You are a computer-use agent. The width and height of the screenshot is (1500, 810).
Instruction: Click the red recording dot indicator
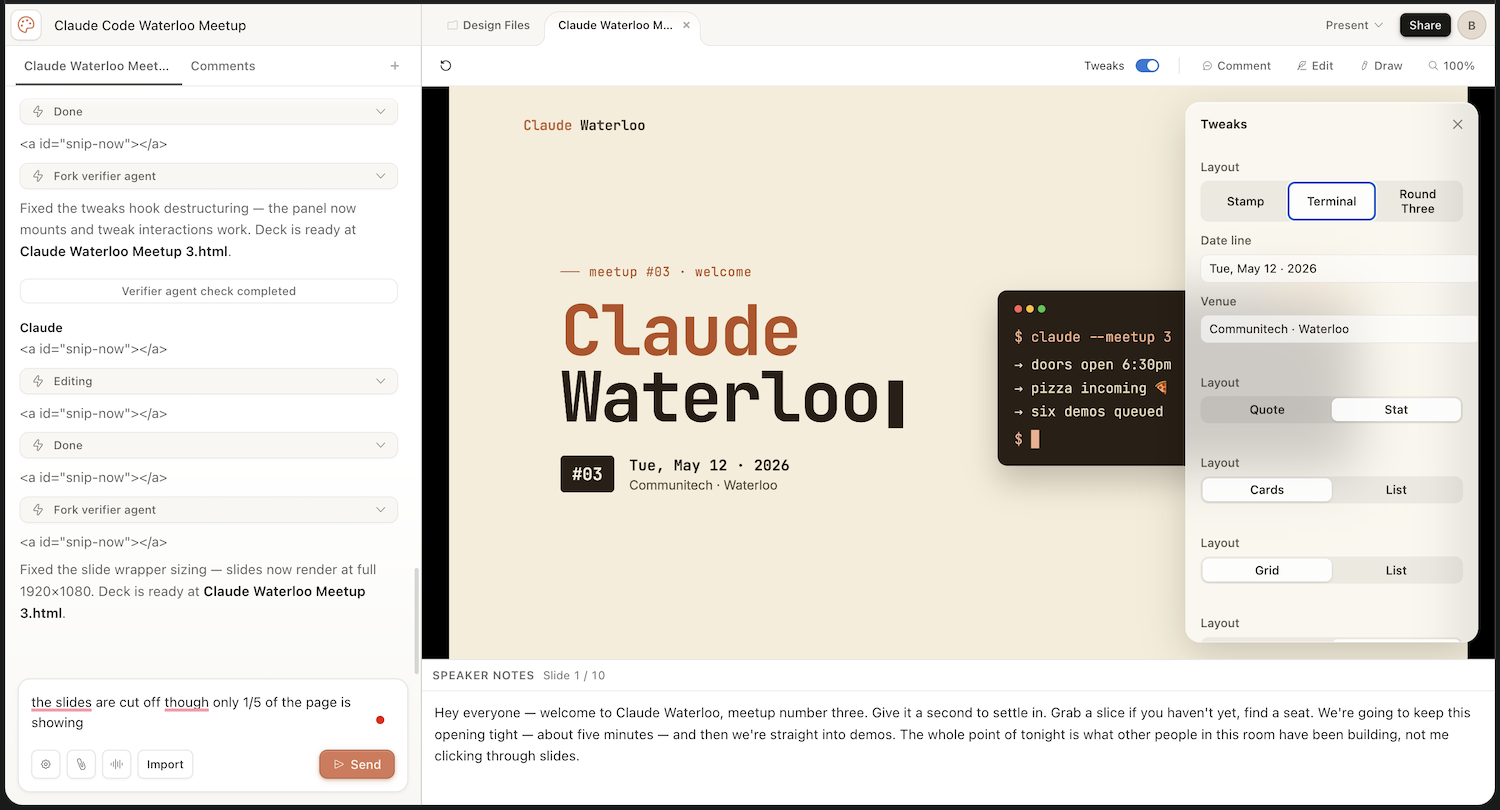380,720
